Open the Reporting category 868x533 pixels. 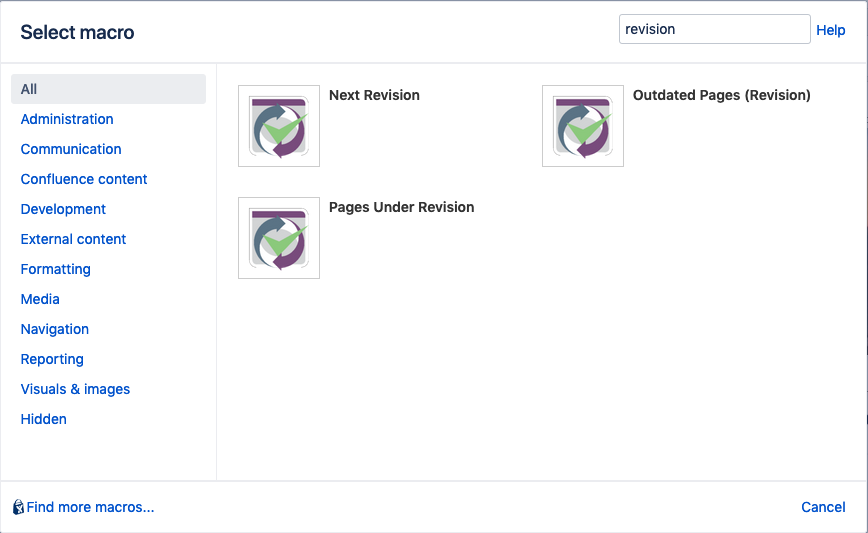pos(52,359)
